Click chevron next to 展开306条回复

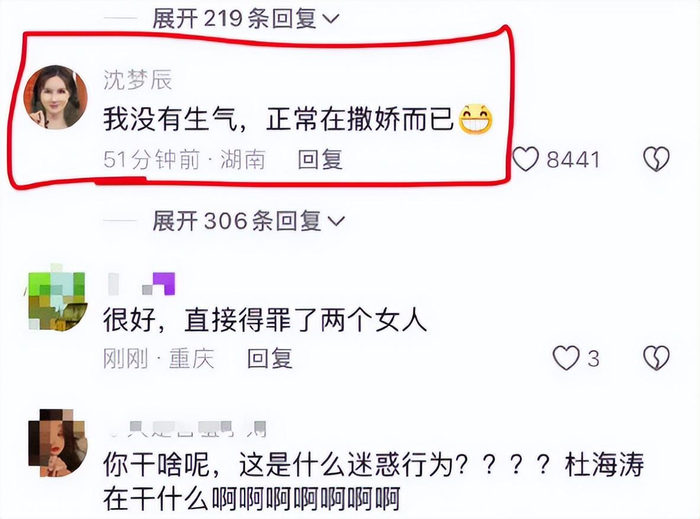336,221
